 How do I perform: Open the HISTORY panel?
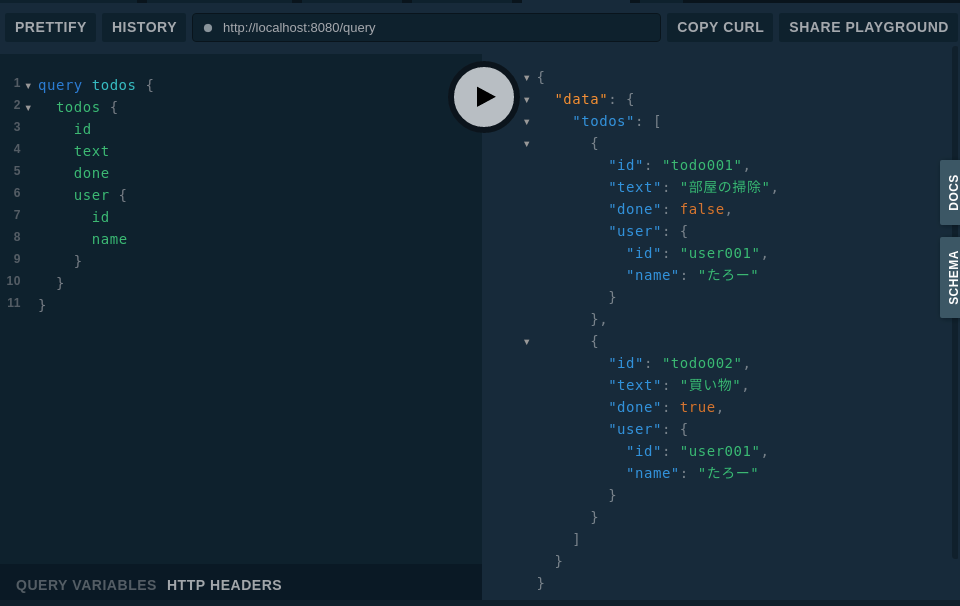point(144,27)
